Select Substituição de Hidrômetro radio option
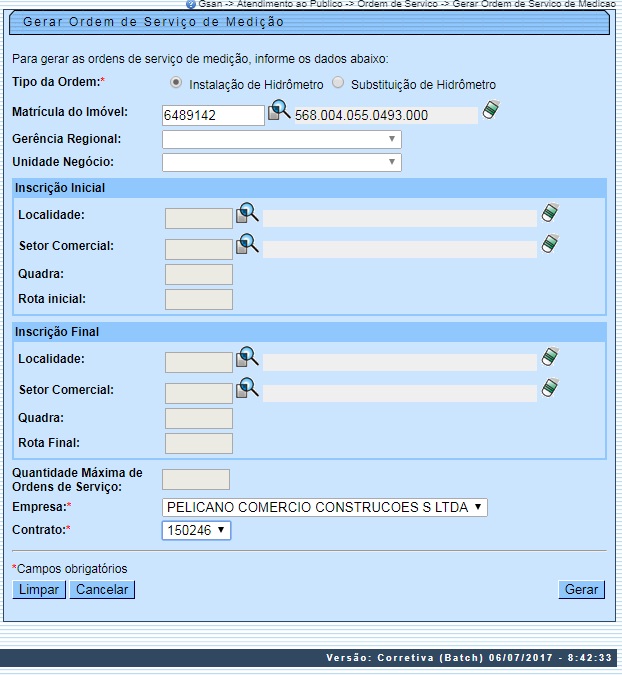Viewport: 622px width, 675px height. [338, 82]
